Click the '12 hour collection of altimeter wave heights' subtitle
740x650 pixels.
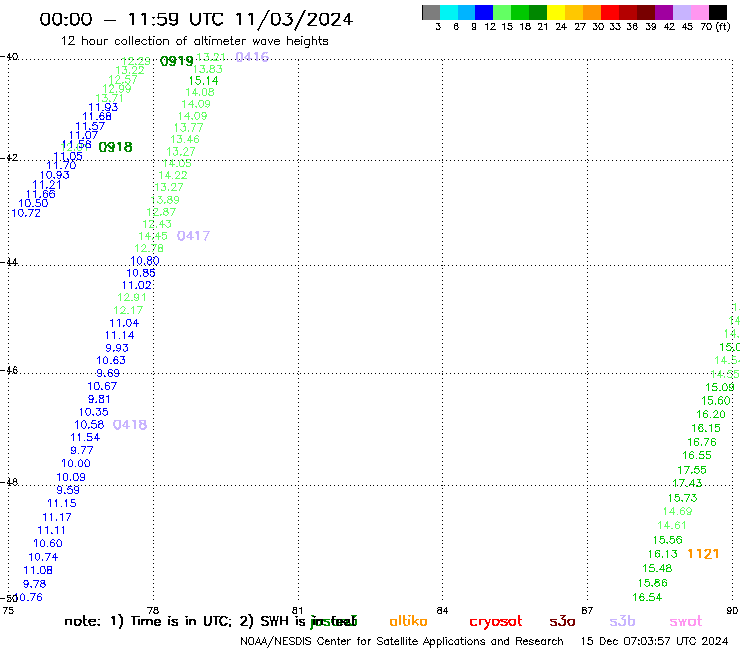point(194,41)
